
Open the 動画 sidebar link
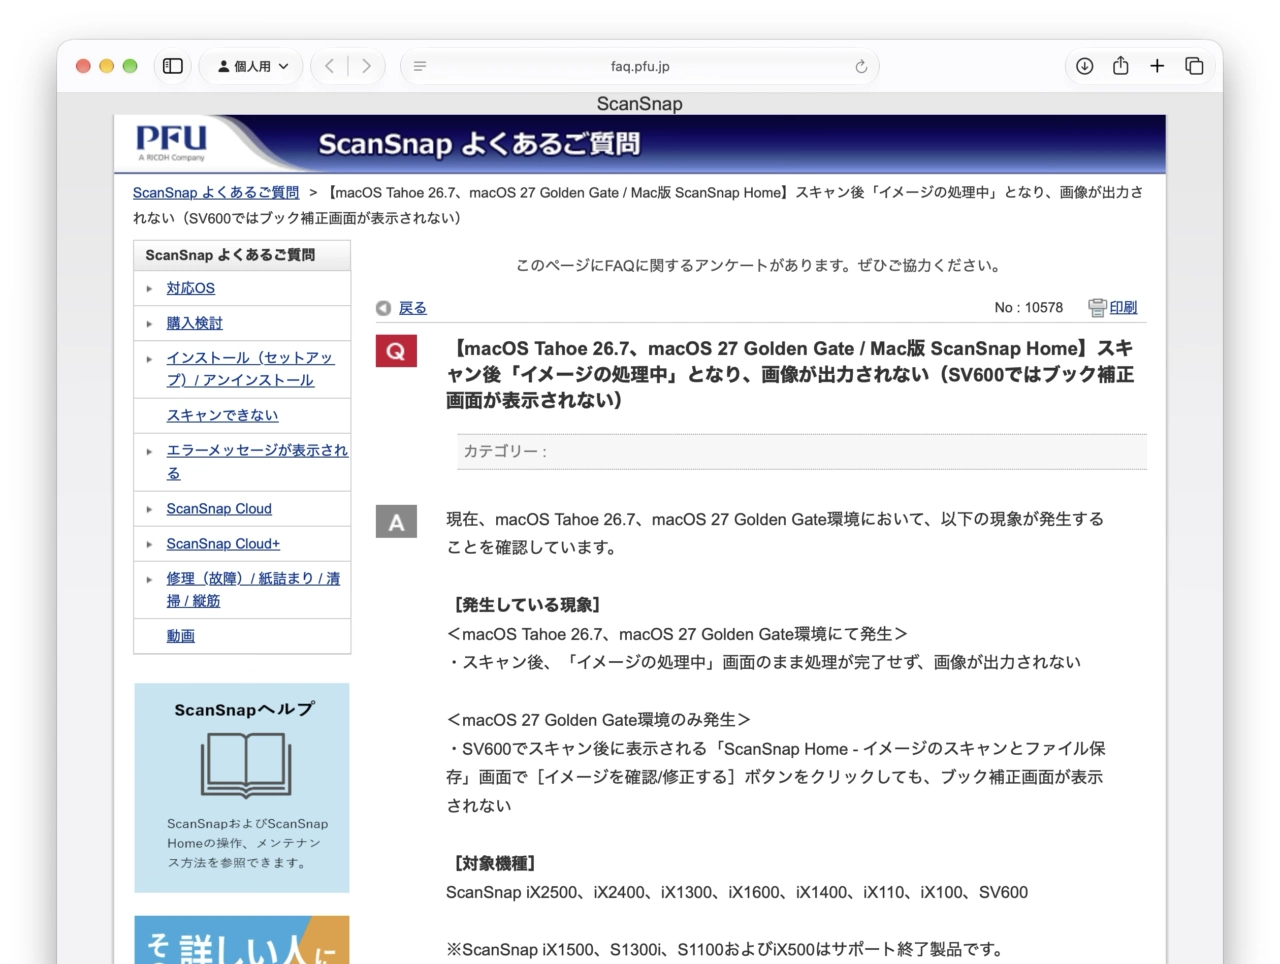tap(180, 636)
